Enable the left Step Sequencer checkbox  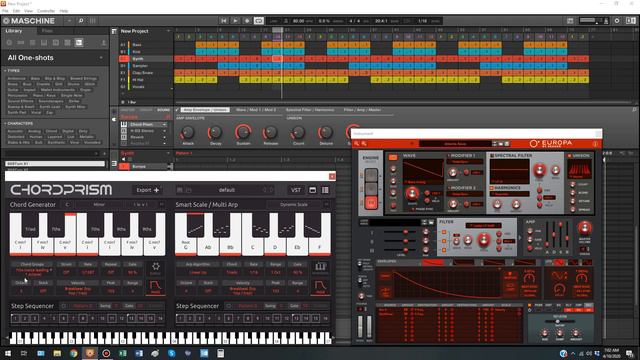click(64, 306)
